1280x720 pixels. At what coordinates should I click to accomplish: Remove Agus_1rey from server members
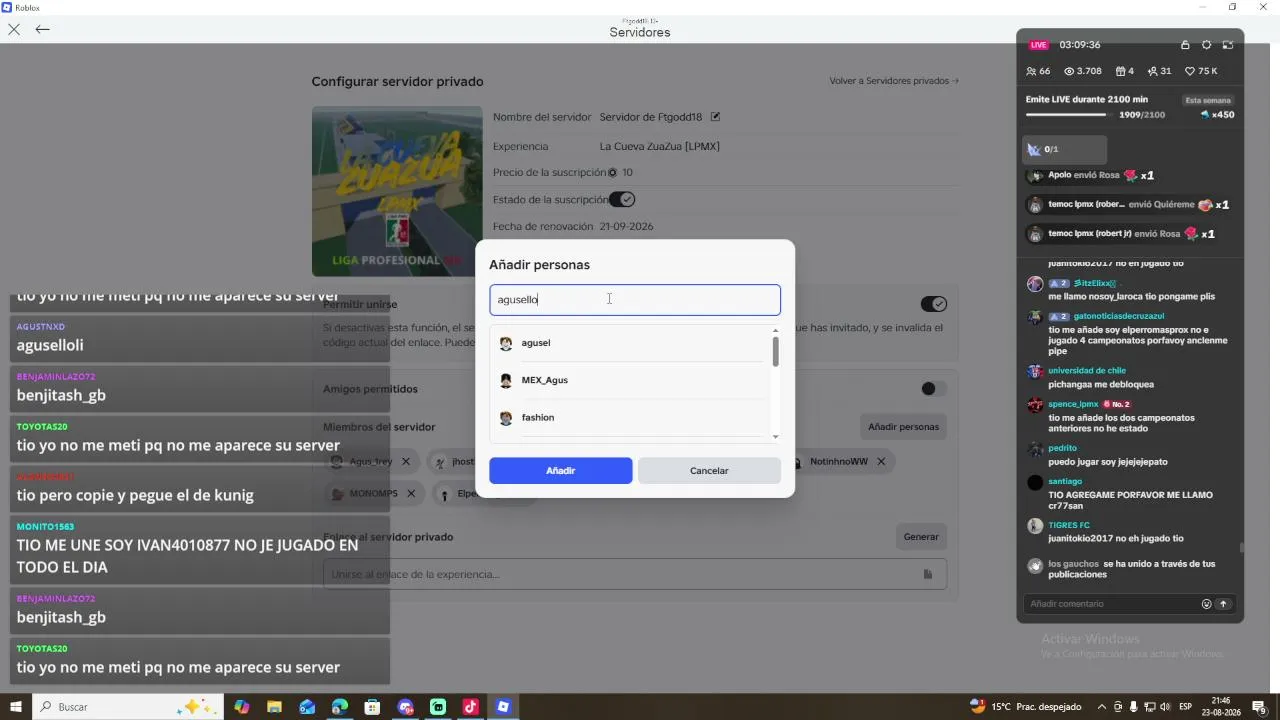coord(406,462)
